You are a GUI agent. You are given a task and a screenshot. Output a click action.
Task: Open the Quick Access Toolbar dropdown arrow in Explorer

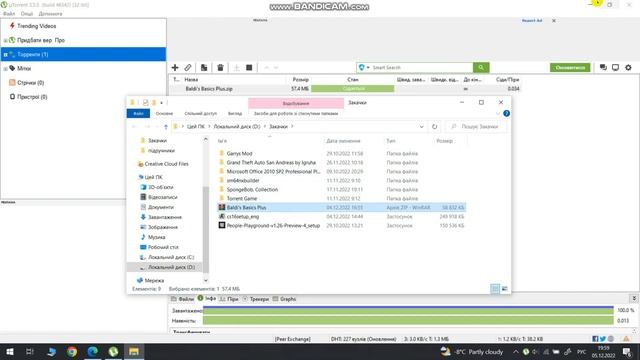(x=162, y=102)
